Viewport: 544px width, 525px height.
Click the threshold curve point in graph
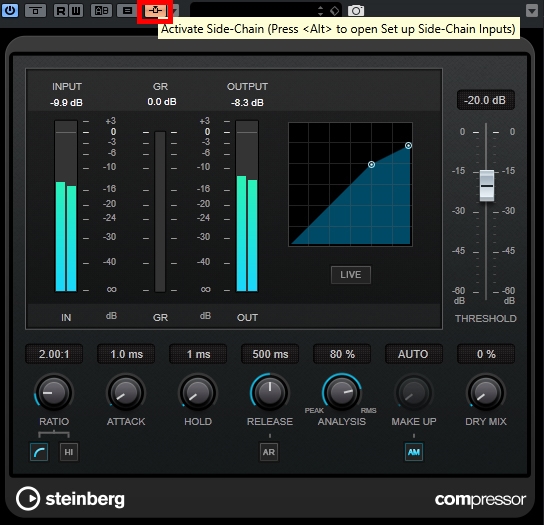click(371, 164)
